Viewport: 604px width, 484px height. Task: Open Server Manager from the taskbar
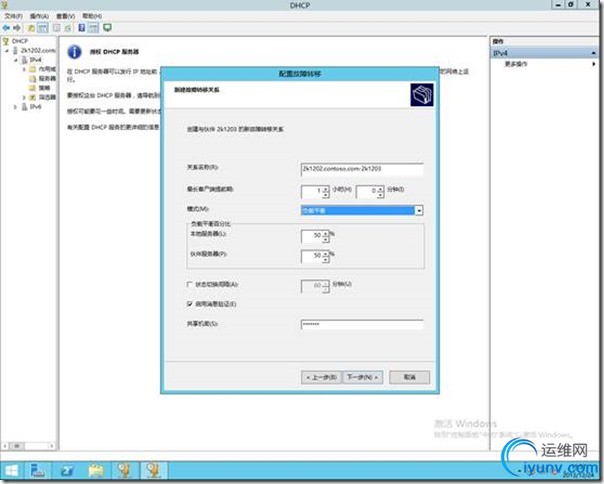[x=37, y=471]
